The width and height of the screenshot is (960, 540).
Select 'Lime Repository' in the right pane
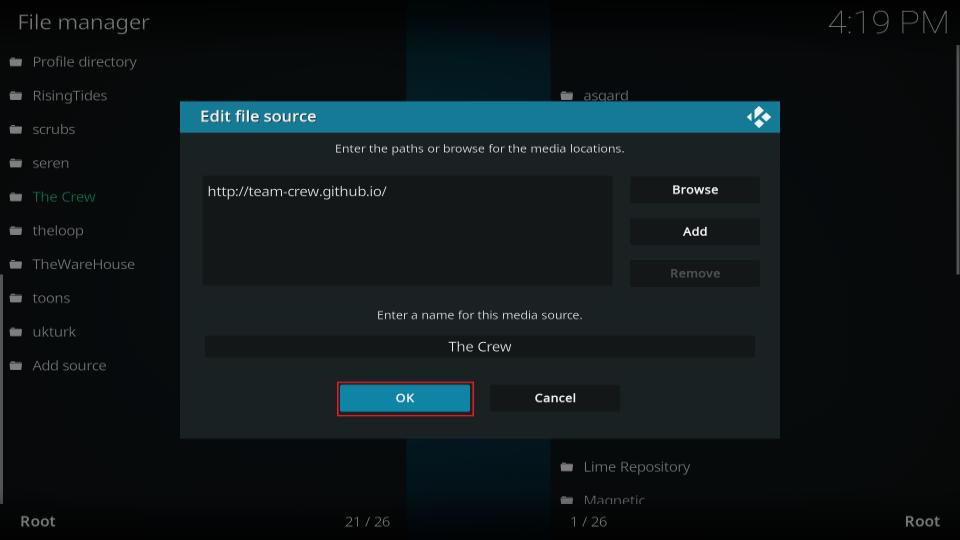coord(637,467)
